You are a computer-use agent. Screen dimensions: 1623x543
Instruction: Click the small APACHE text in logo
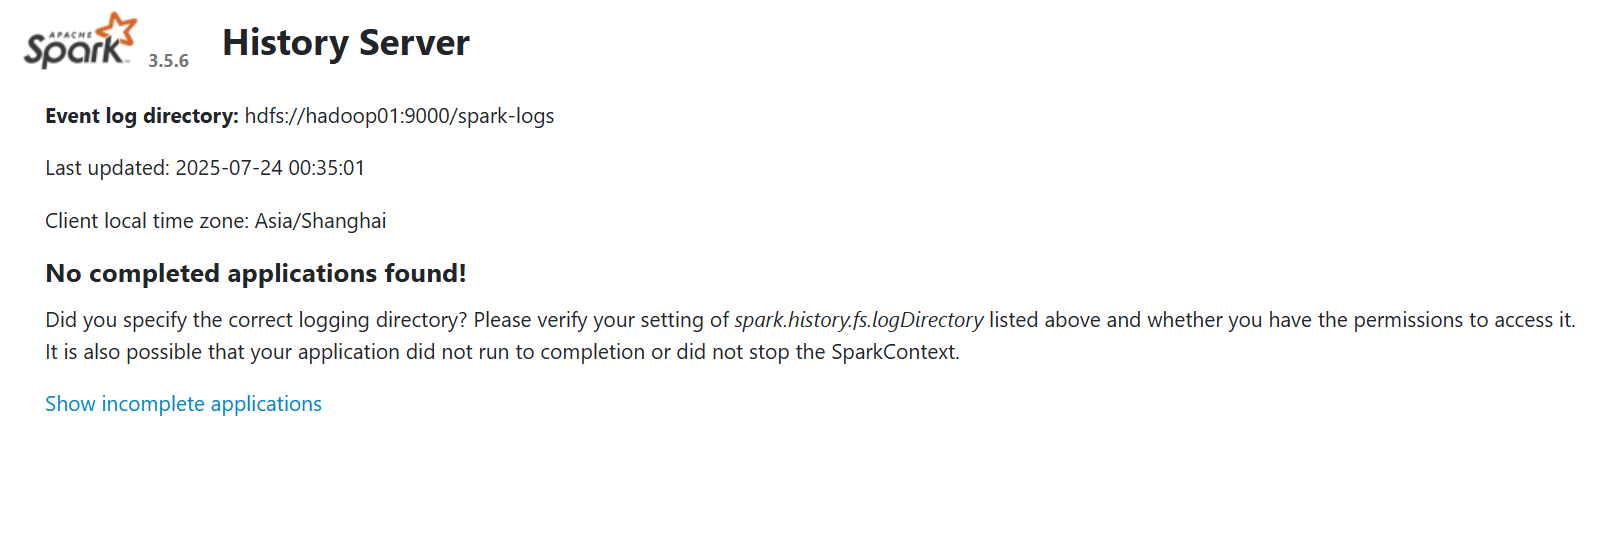[70, 34]
